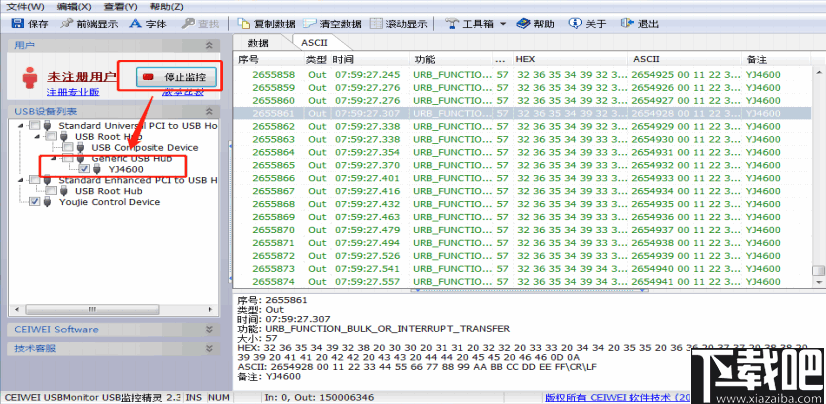Click the USB Composite Device plug icon
This screenshot has height=404, width=826.
point(81,147)
